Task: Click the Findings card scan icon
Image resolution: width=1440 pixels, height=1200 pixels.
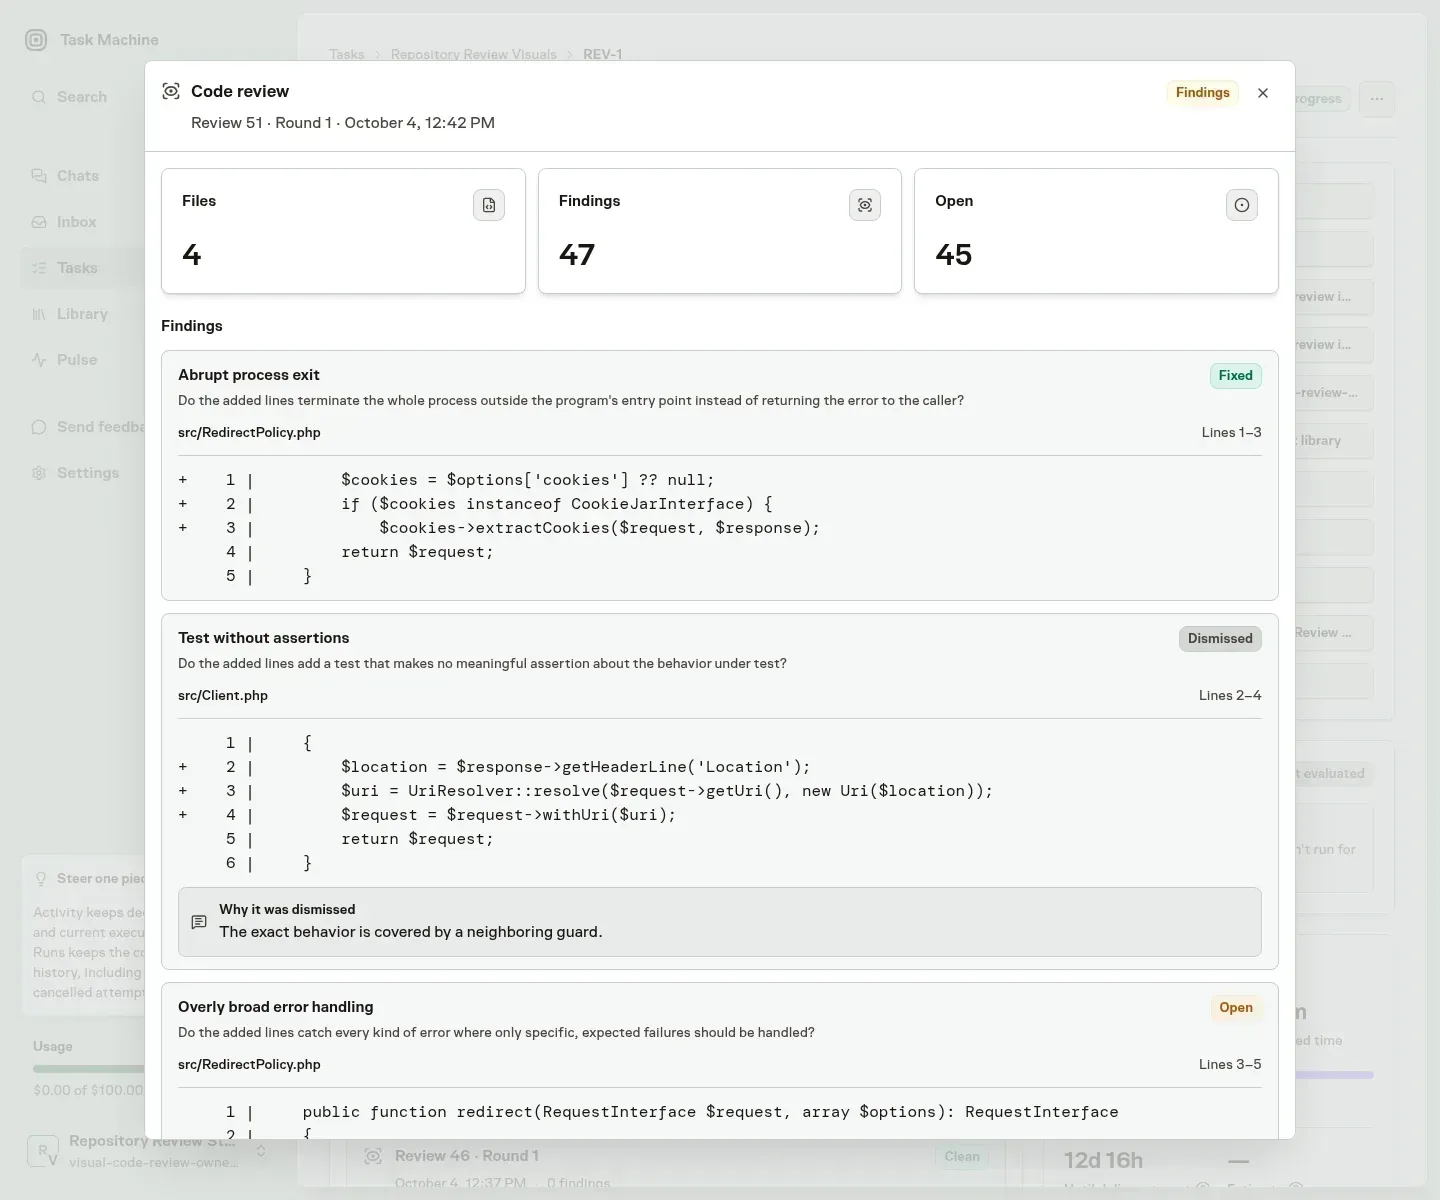Action: tap(865, 205)
